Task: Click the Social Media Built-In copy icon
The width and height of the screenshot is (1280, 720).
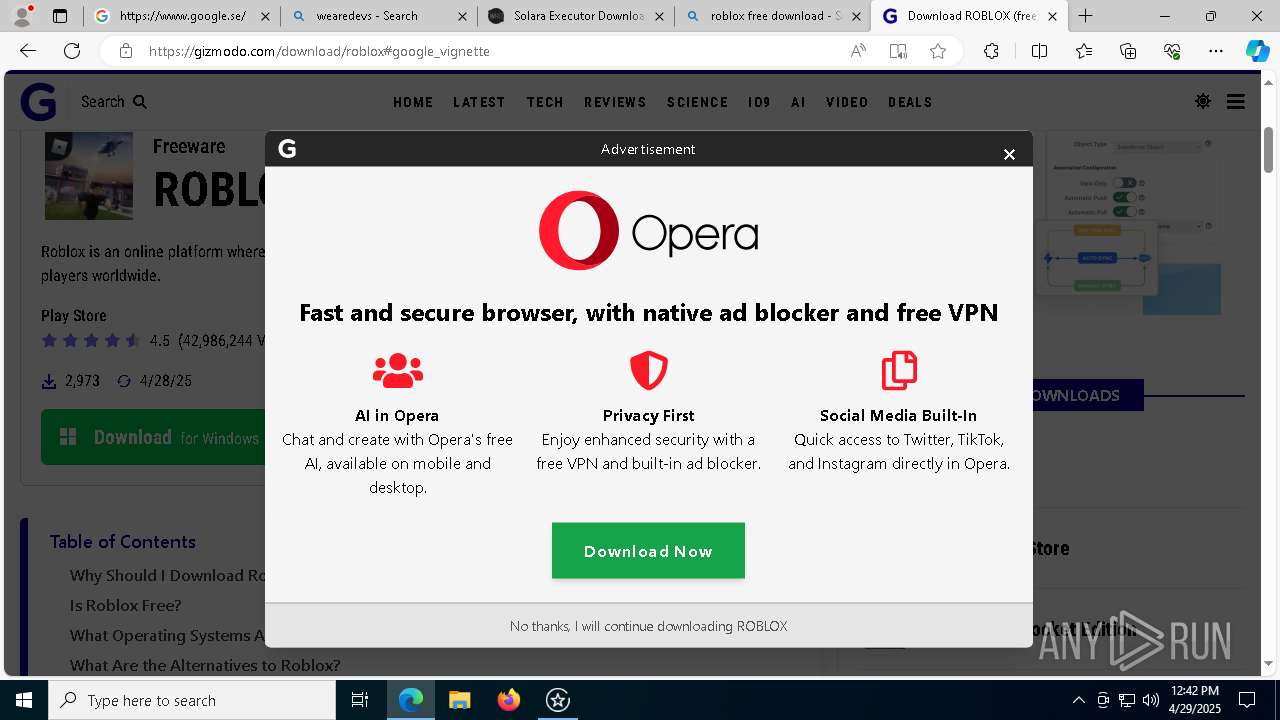Action: click(x=898, y=370)
